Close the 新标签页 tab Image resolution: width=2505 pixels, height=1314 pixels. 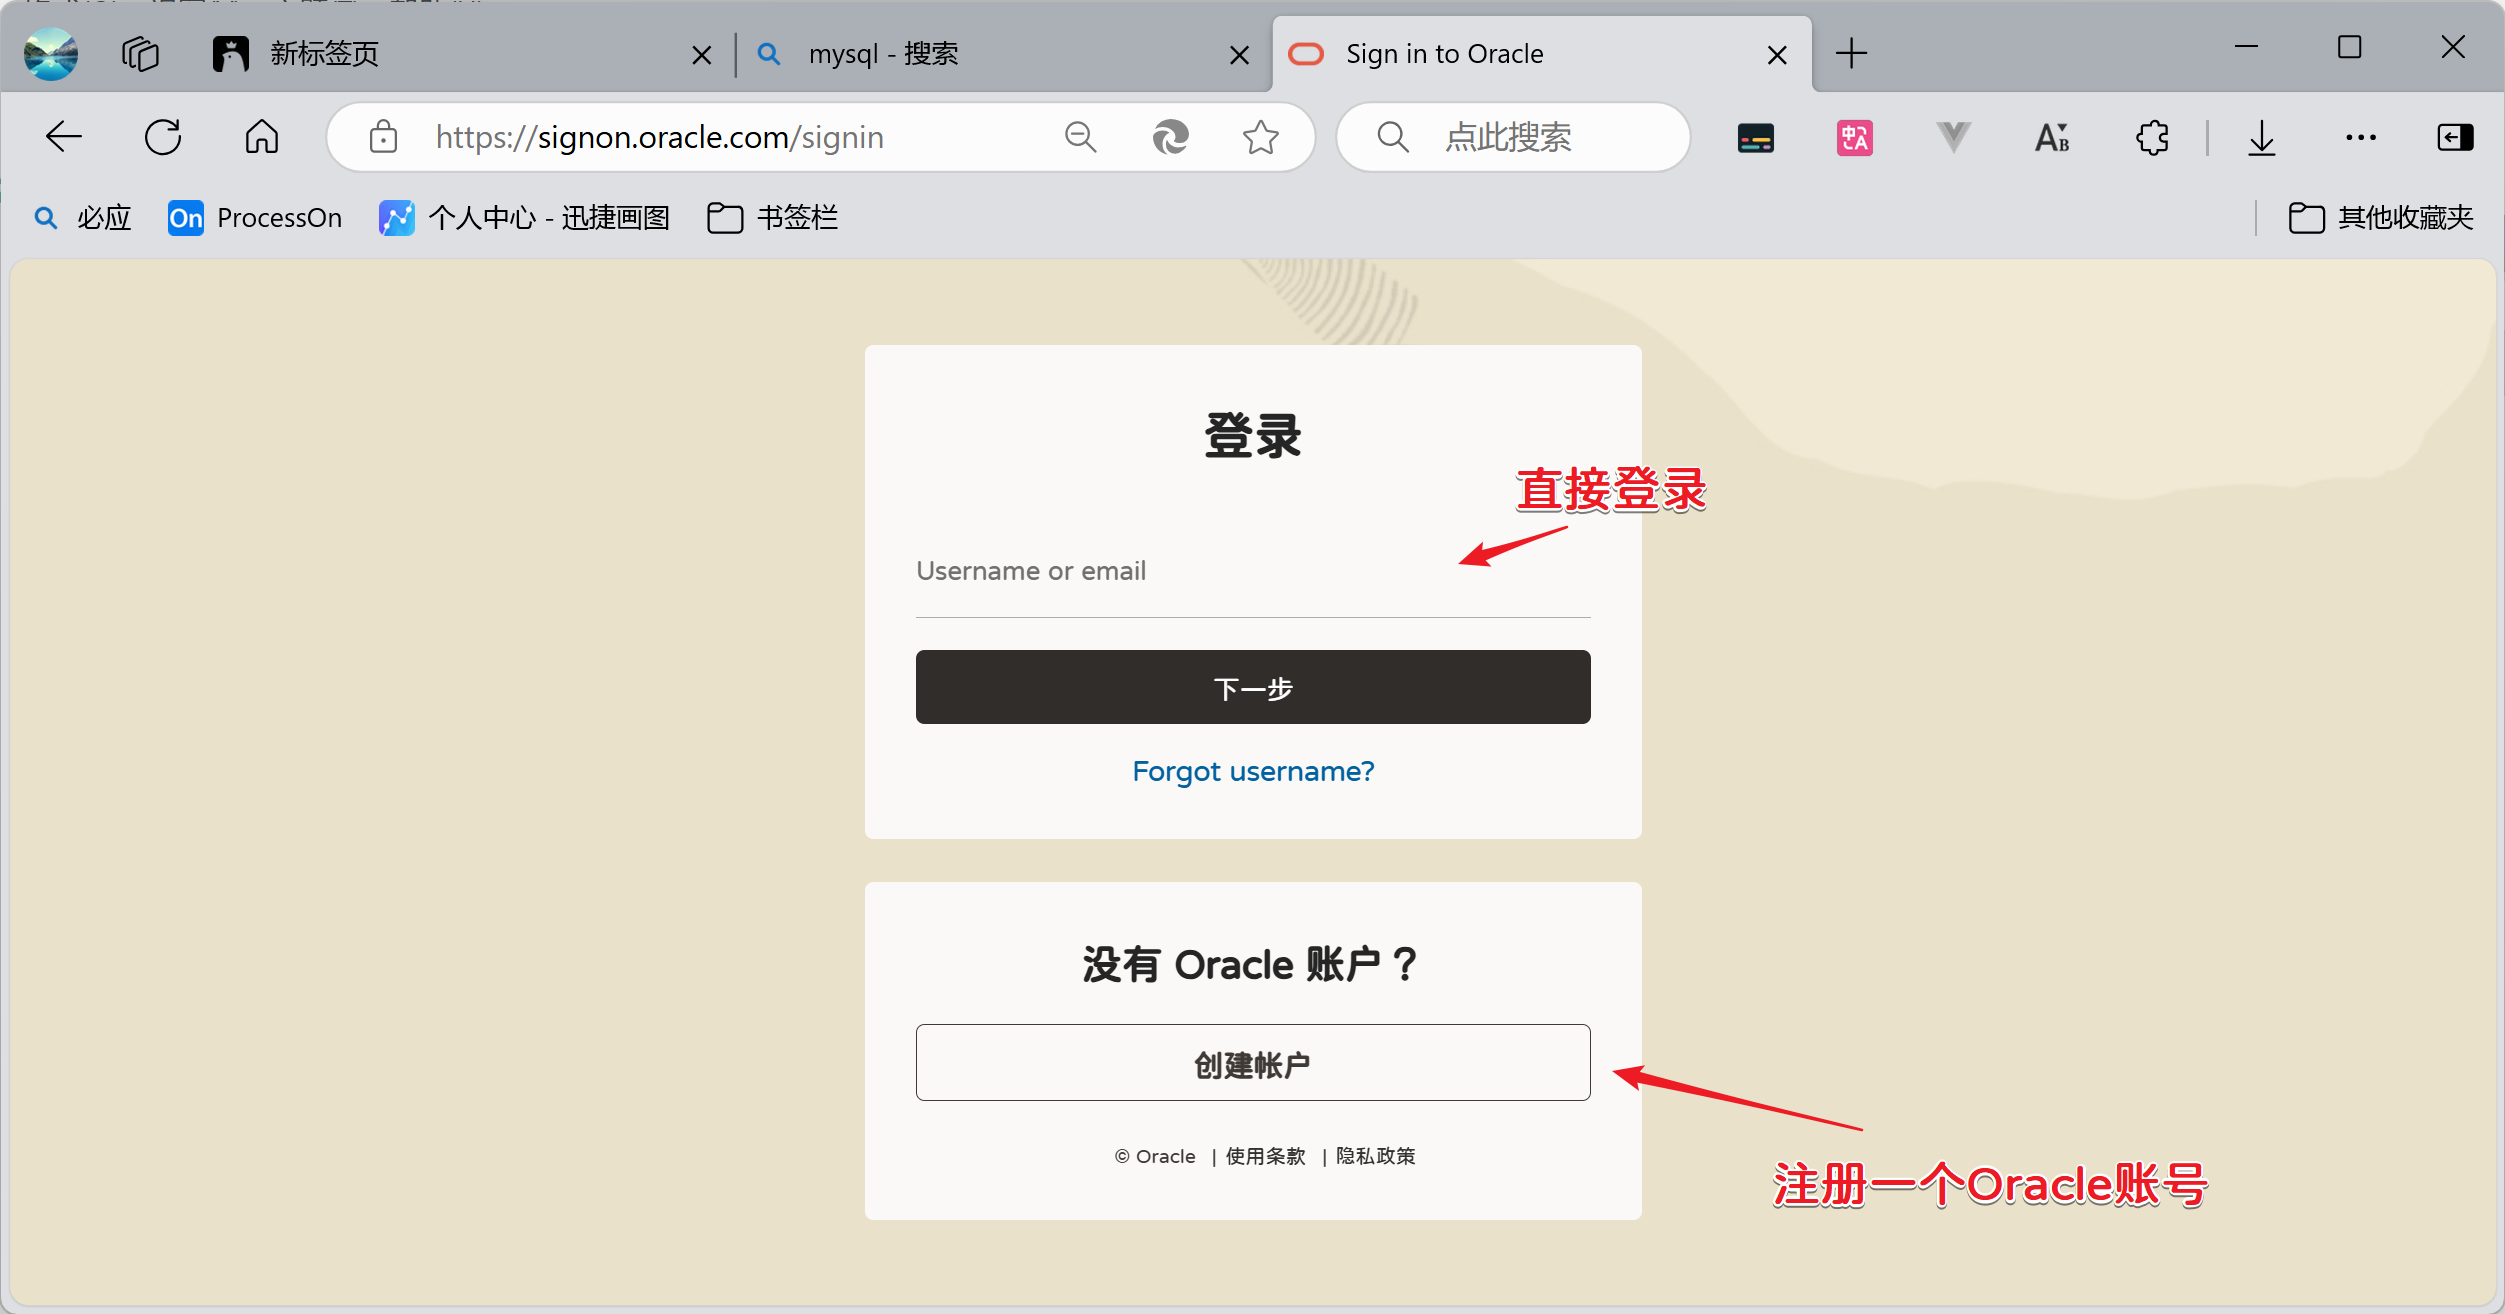(x=702, y=55)
